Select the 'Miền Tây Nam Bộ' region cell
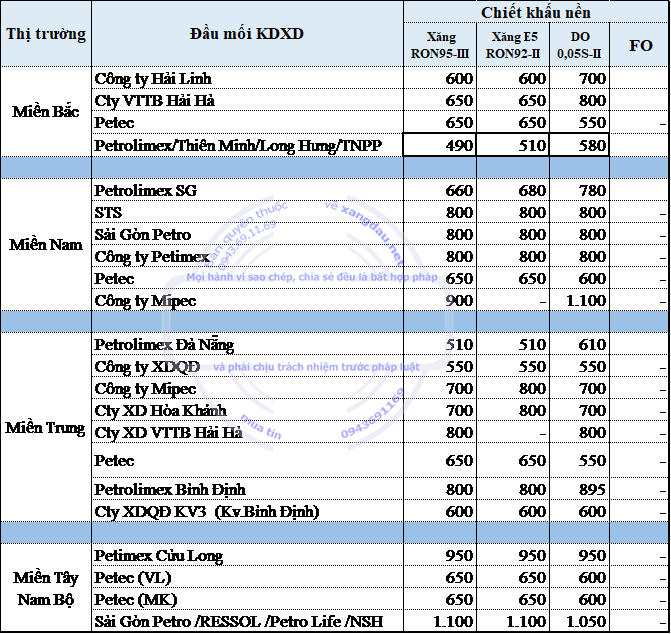671x634 pixels. pos(46,588)
